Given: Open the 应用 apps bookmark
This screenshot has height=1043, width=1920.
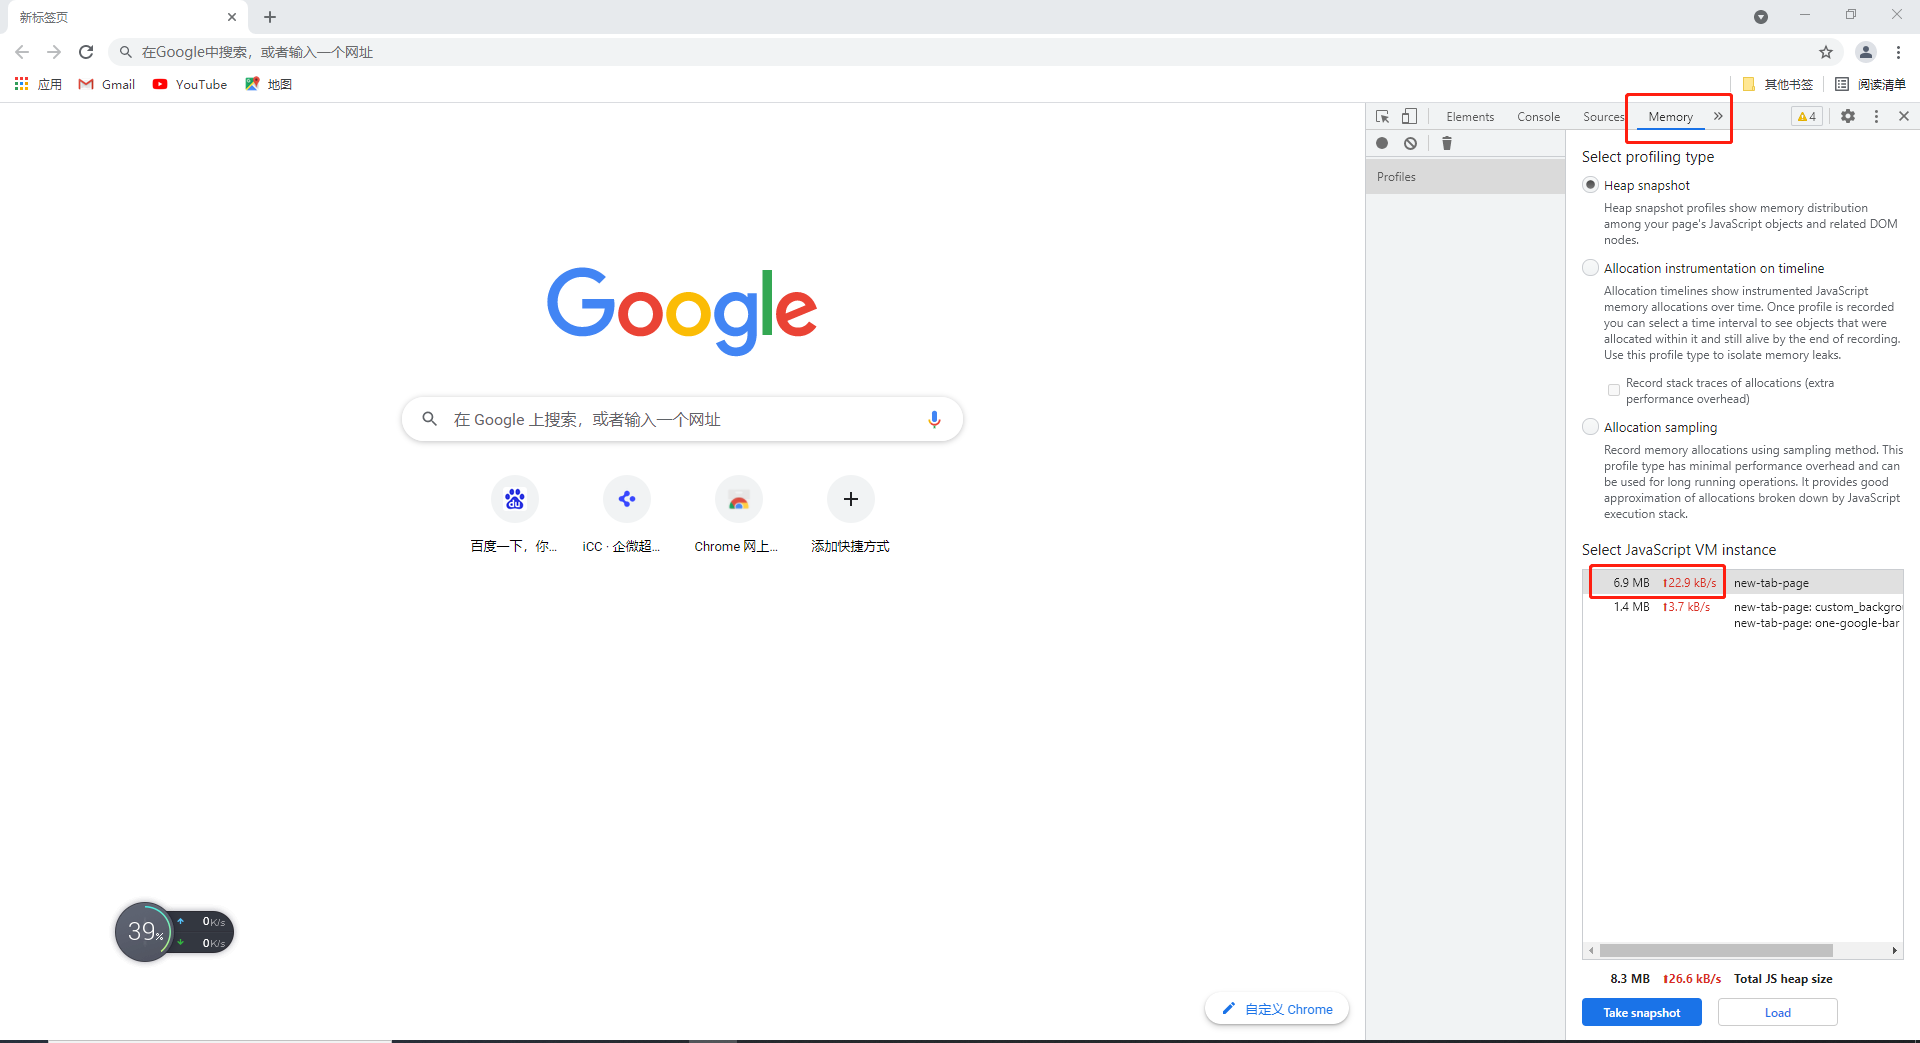Looking at the screenshot, I should point(38,85).
